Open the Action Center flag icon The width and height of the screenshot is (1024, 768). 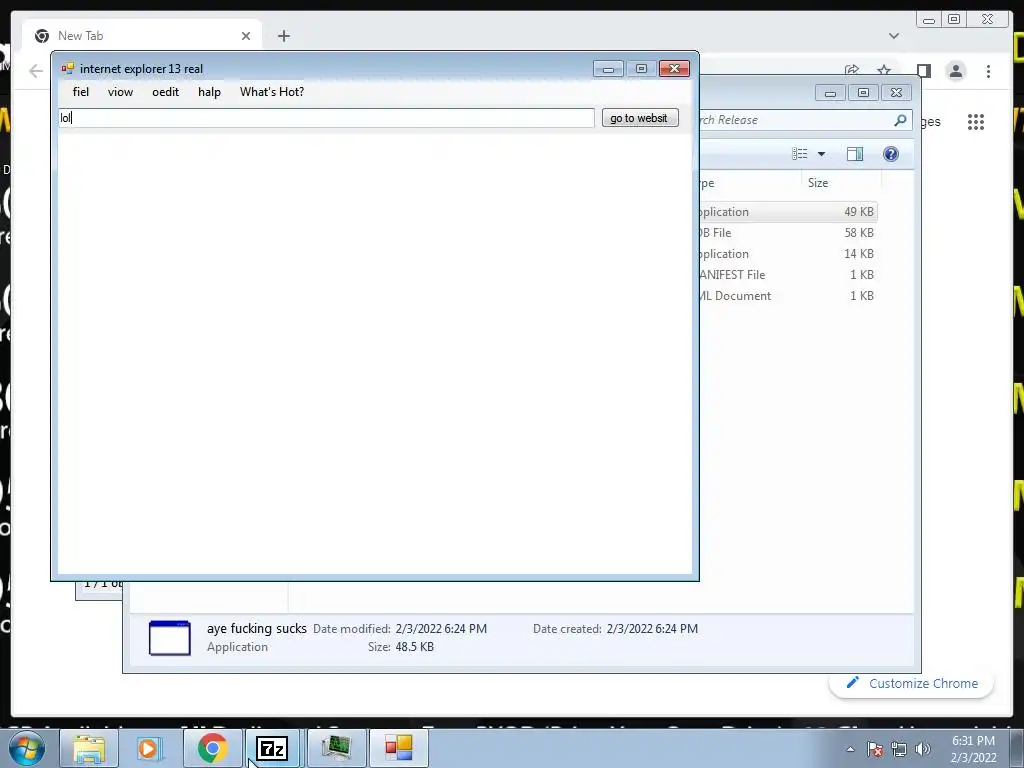[874, 749]
